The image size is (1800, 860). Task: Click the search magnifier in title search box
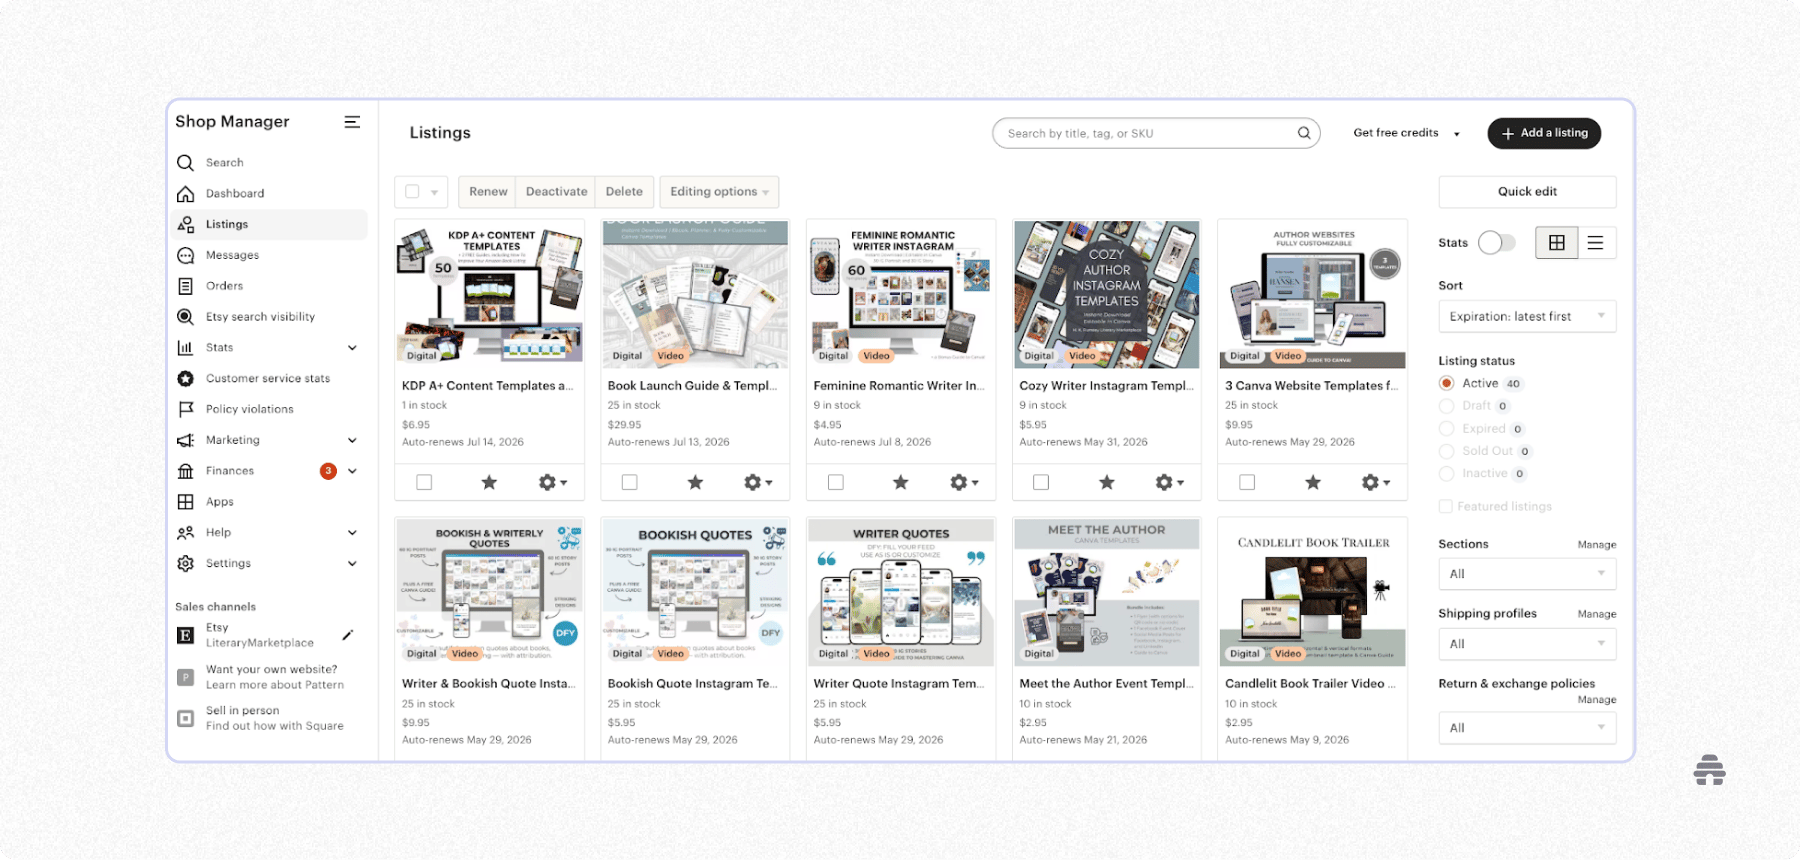pyautogui.click(x=1304, y=133)
